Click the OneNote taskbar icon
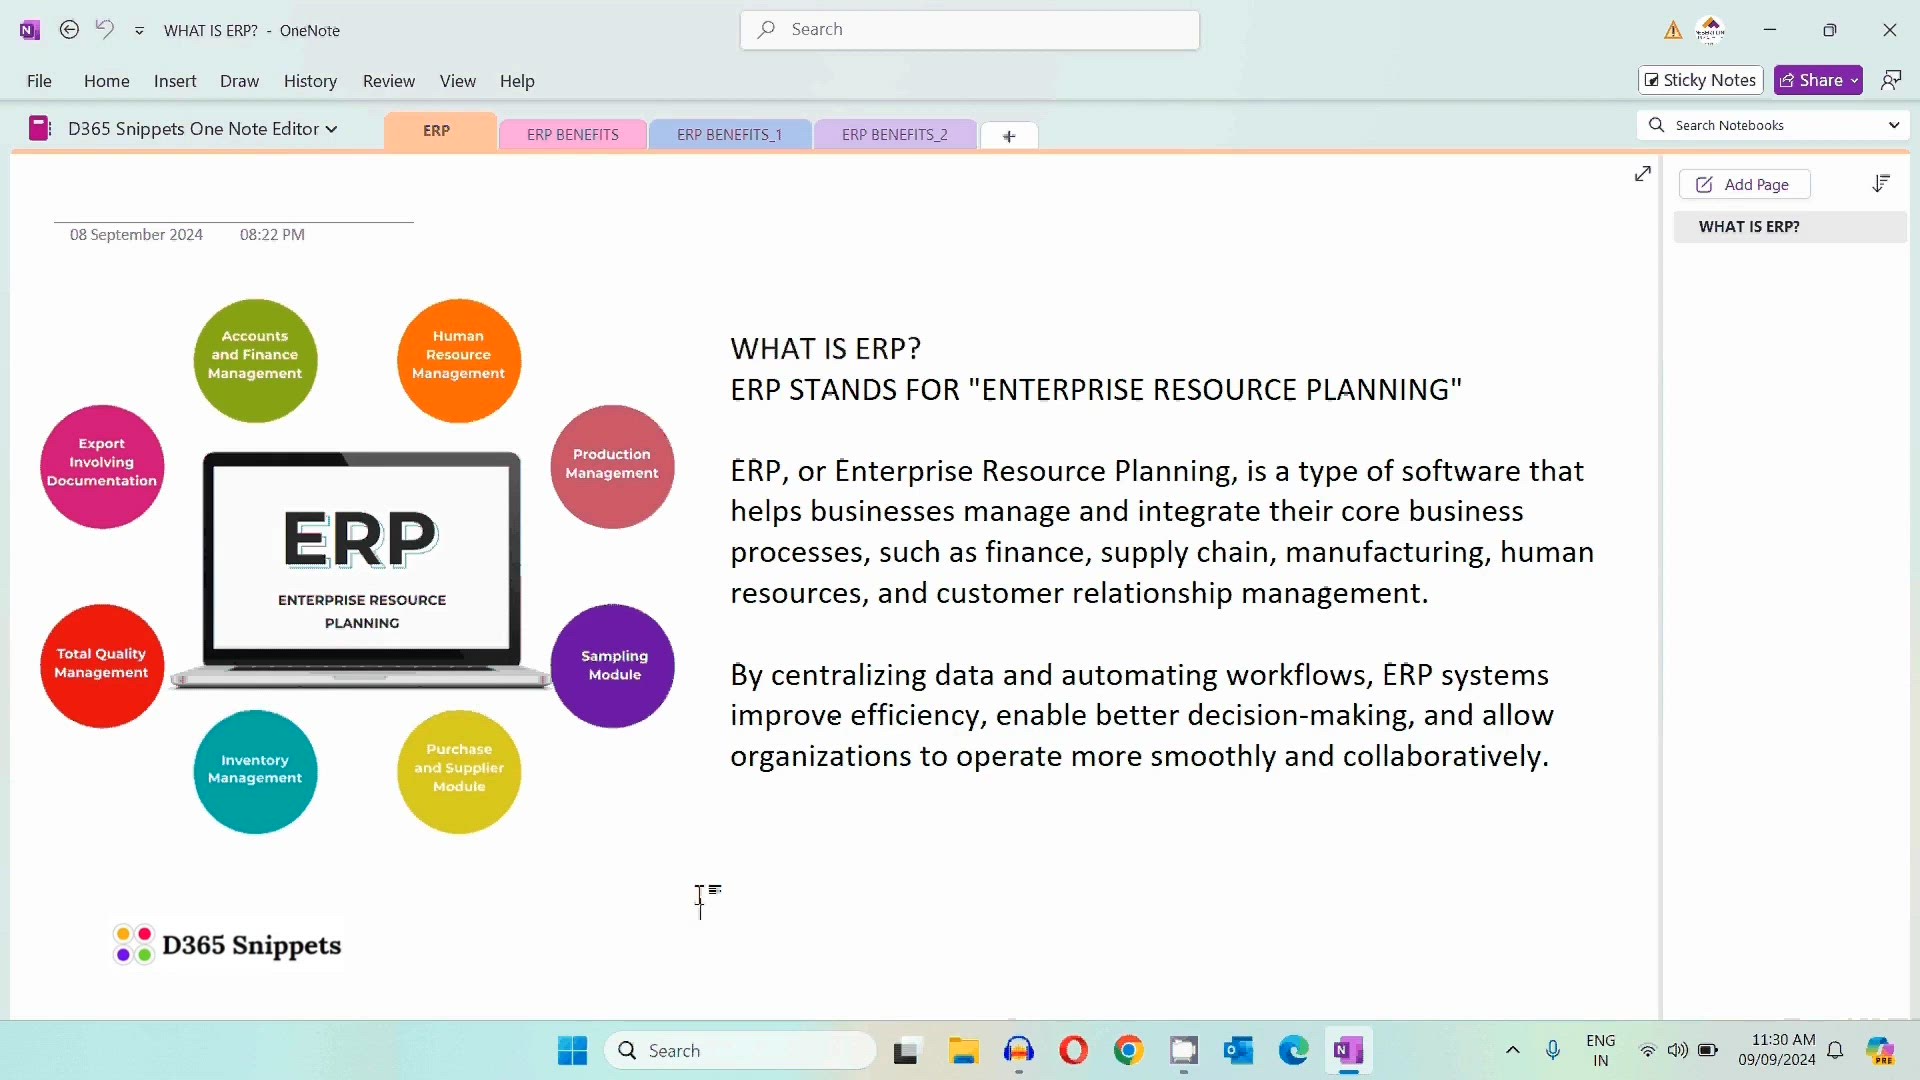Screen dimensions: 1920x1080 coord(1348,1051)
